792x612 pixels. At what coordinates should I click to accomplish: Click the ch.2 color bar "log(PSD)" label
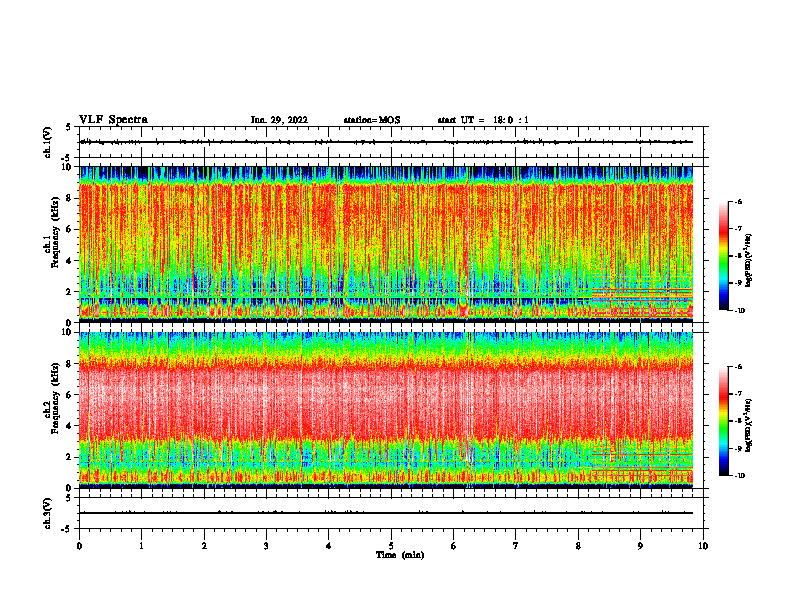[749, 426]
